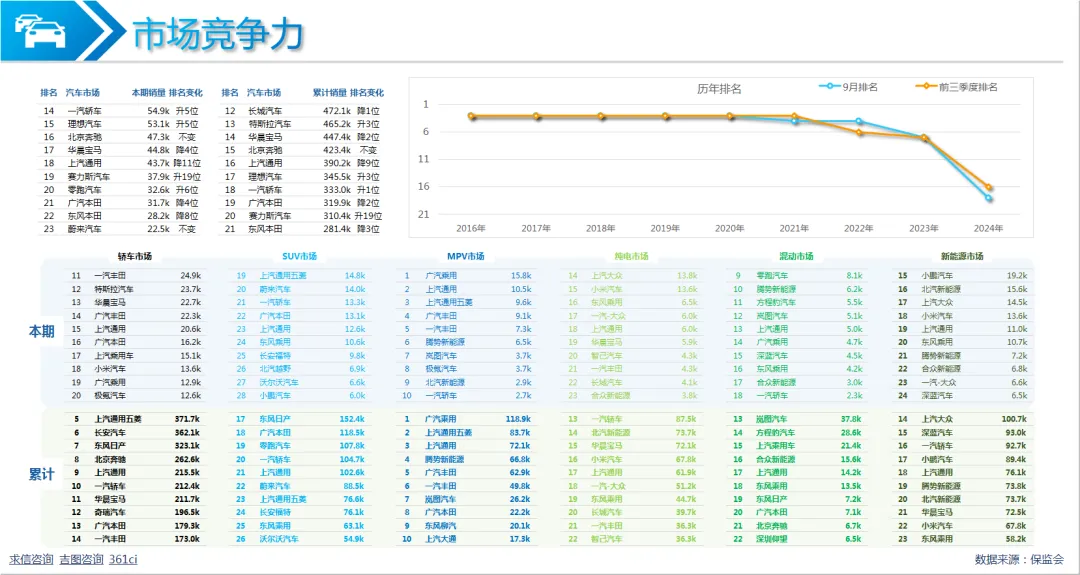Click the 前三季度排名 legend entry
Image resolution: width=1080 pixels, height=575 pixels.
pyautogui.click(x=956, y=87)
